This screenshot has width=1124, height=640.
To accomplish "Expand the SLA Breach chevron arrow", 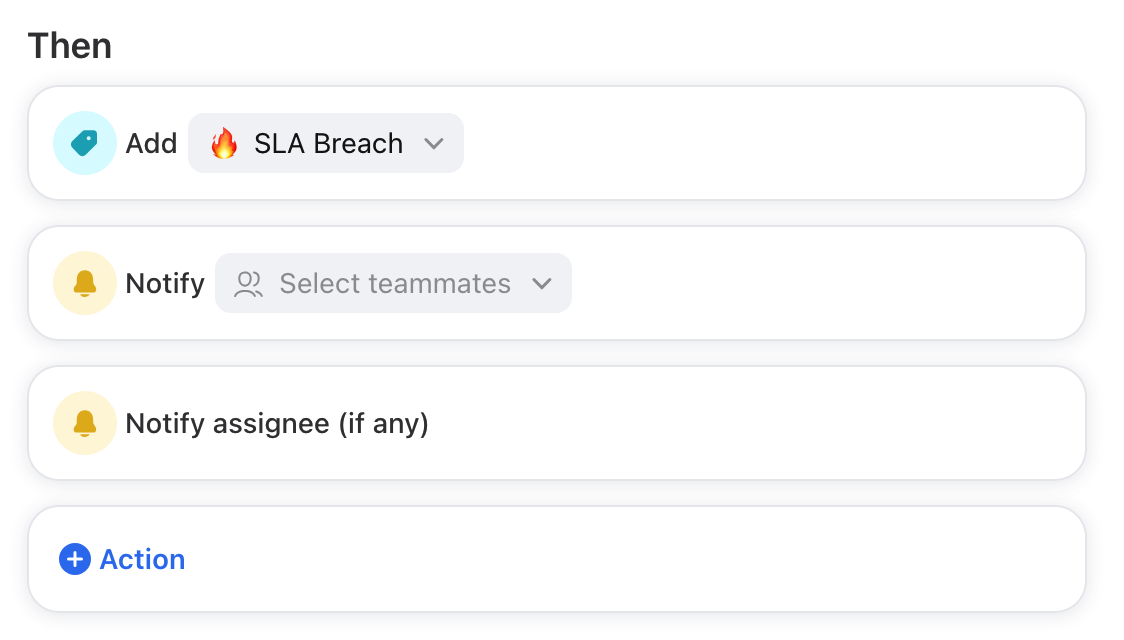I will click(434, 143).
